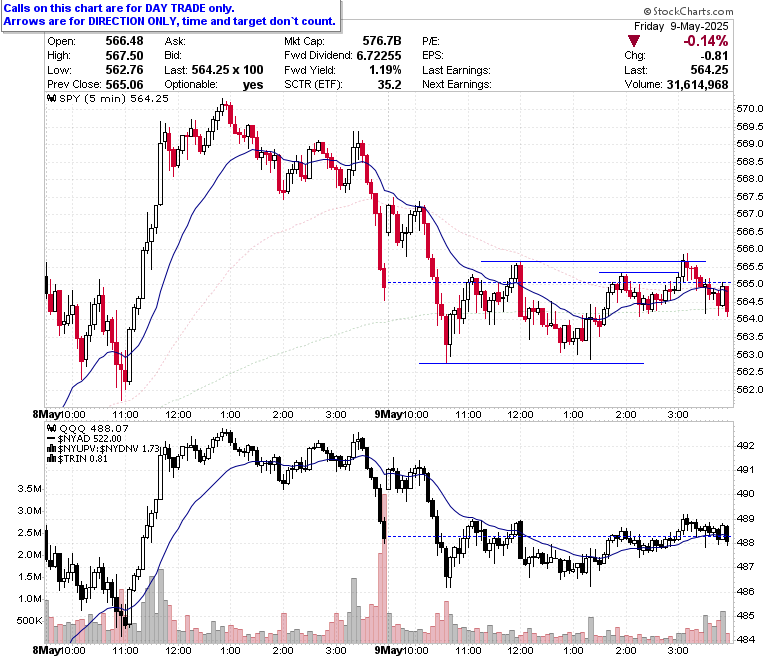Click the Optionable yes value

[x=253, y=85]
